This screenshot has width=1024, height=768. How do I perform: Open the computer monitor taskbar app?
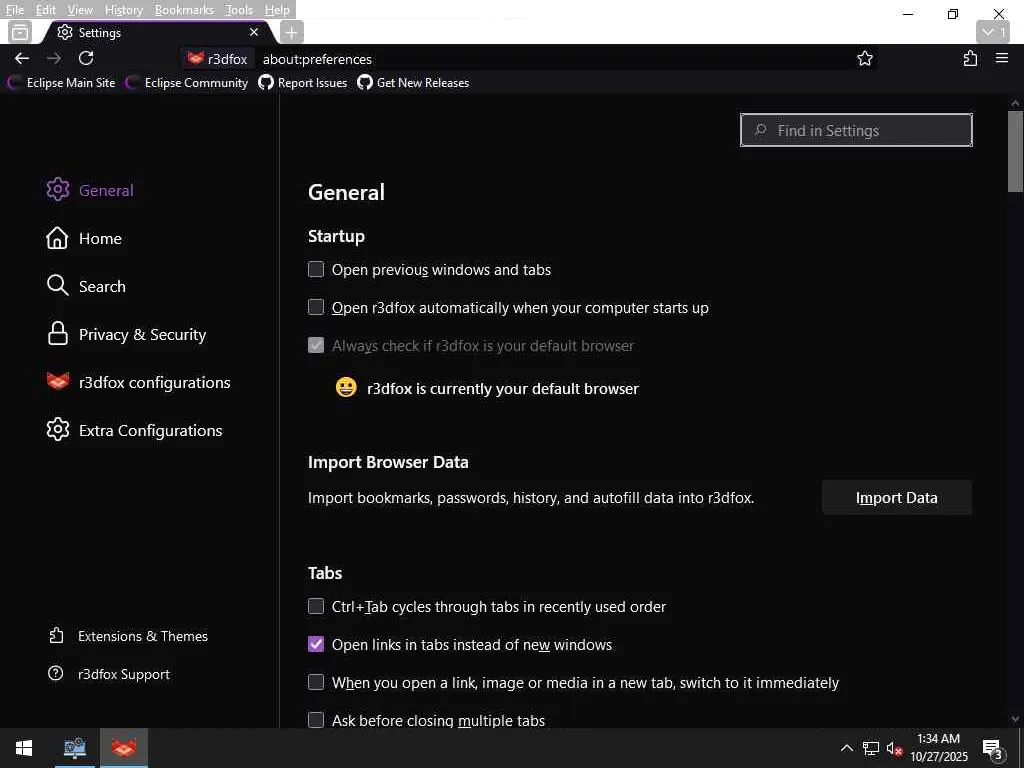pyautogui.click(x=74, y=748)
